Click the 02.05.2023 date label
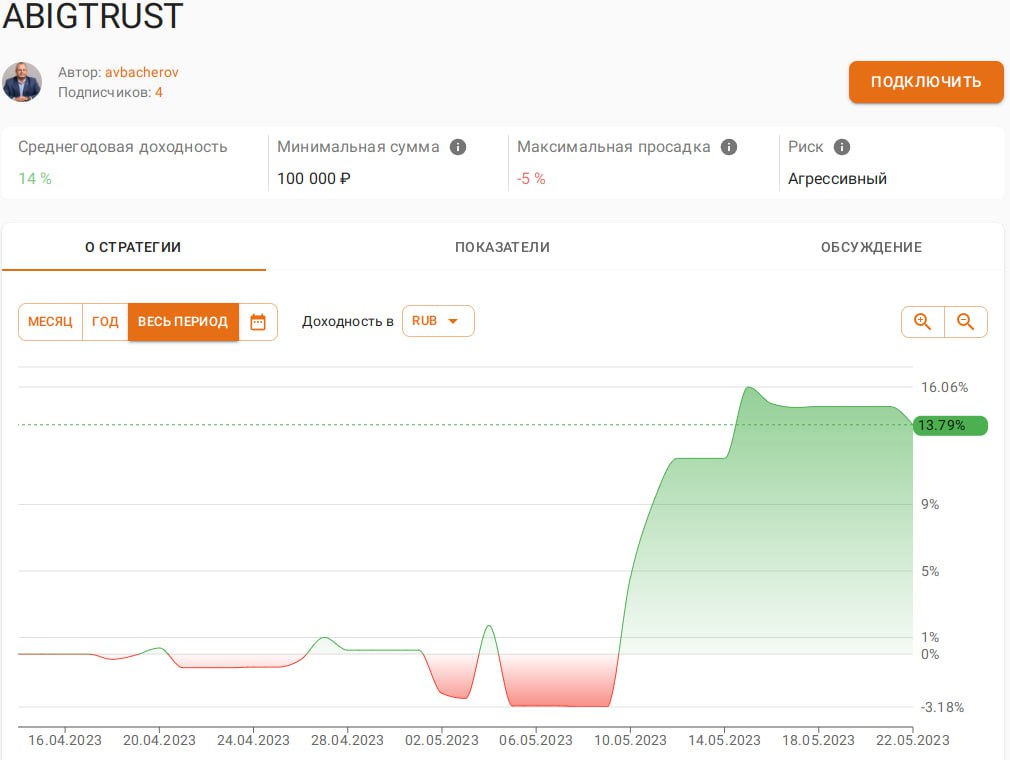The height and width of the screenshot is (760, 1010). pyautogui.click(x=442, y=741)
